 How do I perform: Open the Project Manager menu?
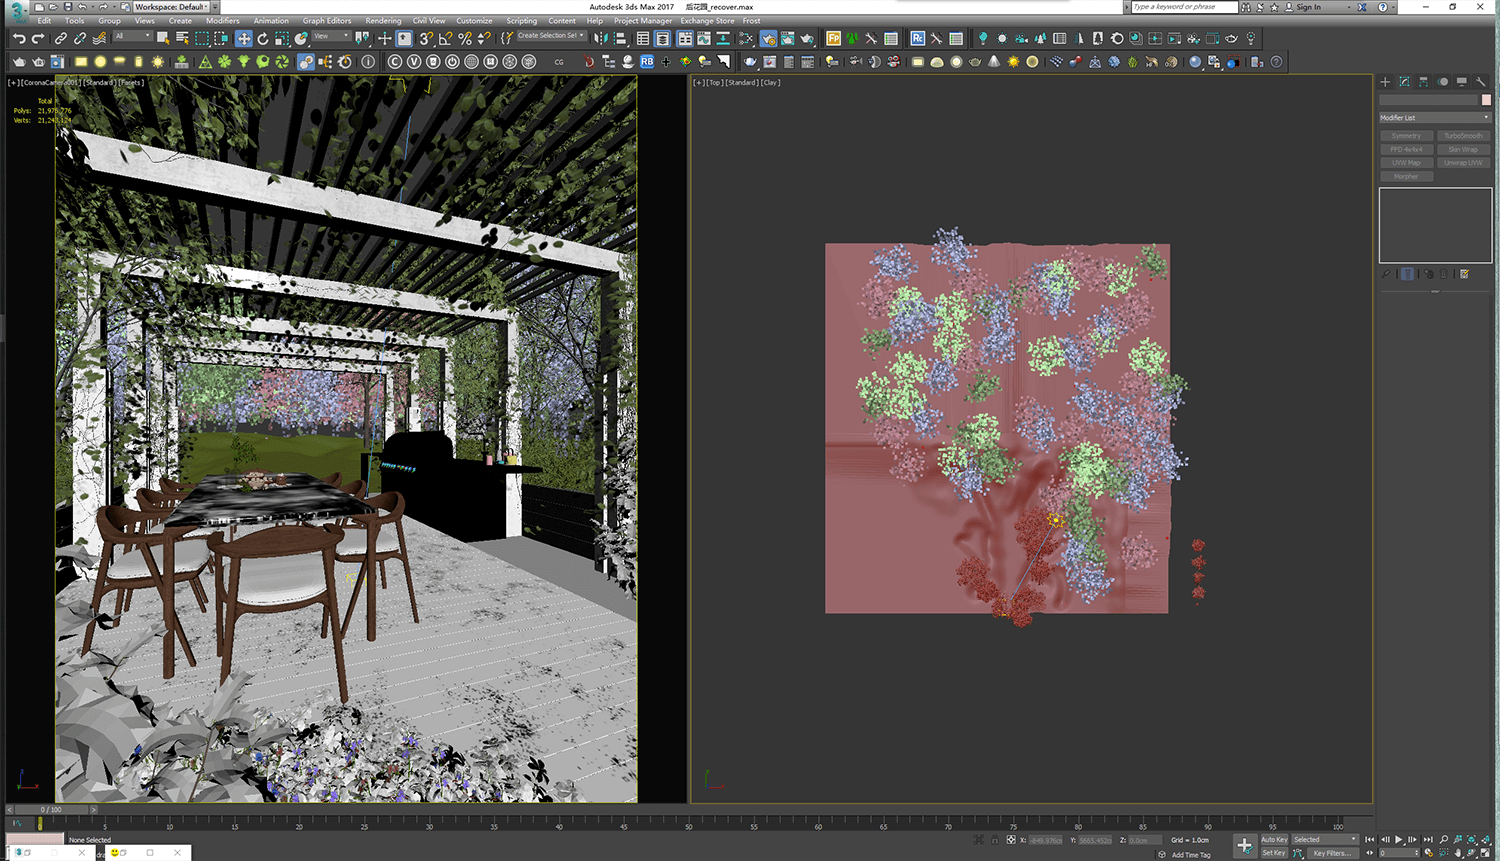(x=643, y=20)
